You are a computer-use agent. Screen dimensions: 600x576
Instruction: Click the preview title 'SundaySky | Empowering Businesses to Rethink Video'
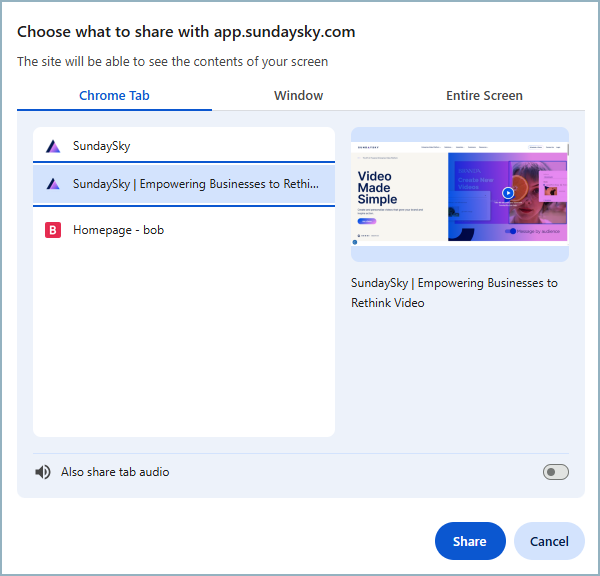(454, 293)
